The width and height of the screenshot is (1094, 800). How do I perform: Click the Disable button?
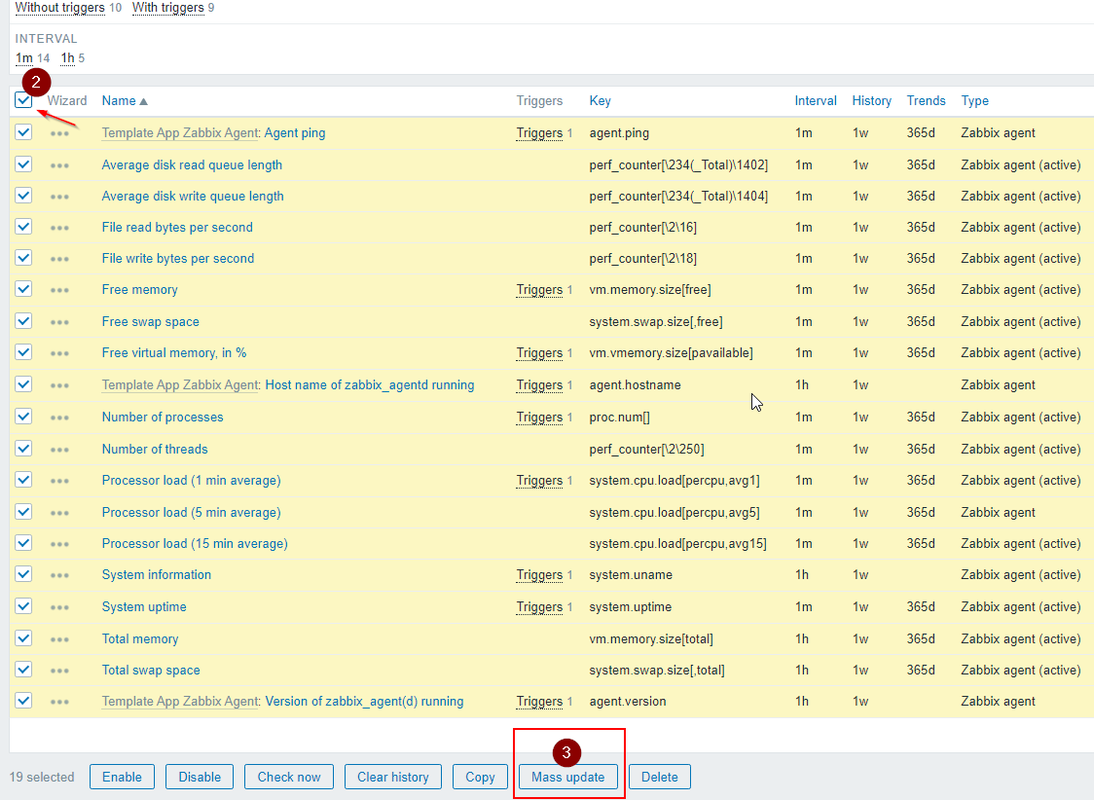tap(200, 777)
